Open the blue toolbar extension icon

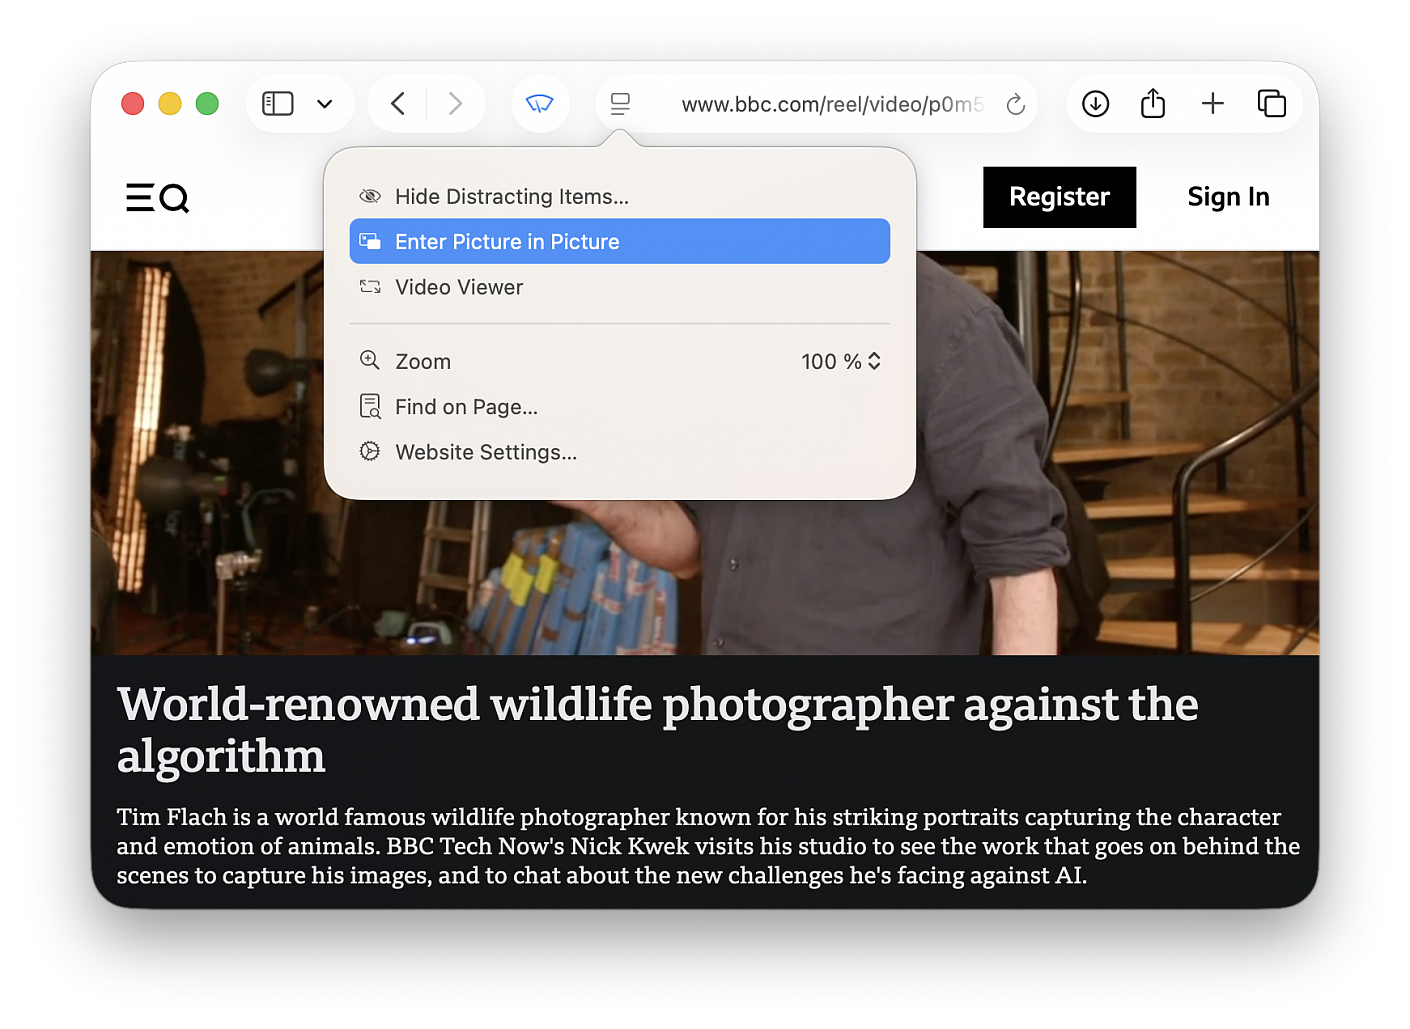[x=540, y=104]
